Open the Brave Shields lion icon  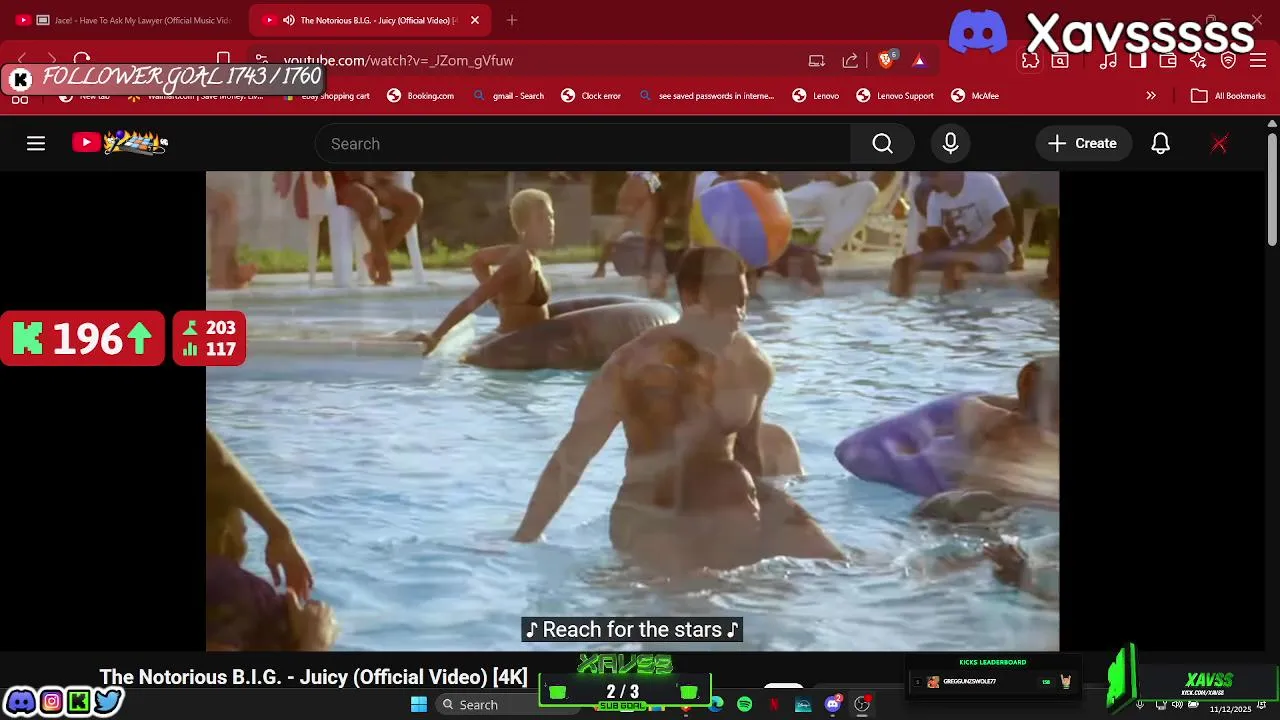click(x=886, y=60)
